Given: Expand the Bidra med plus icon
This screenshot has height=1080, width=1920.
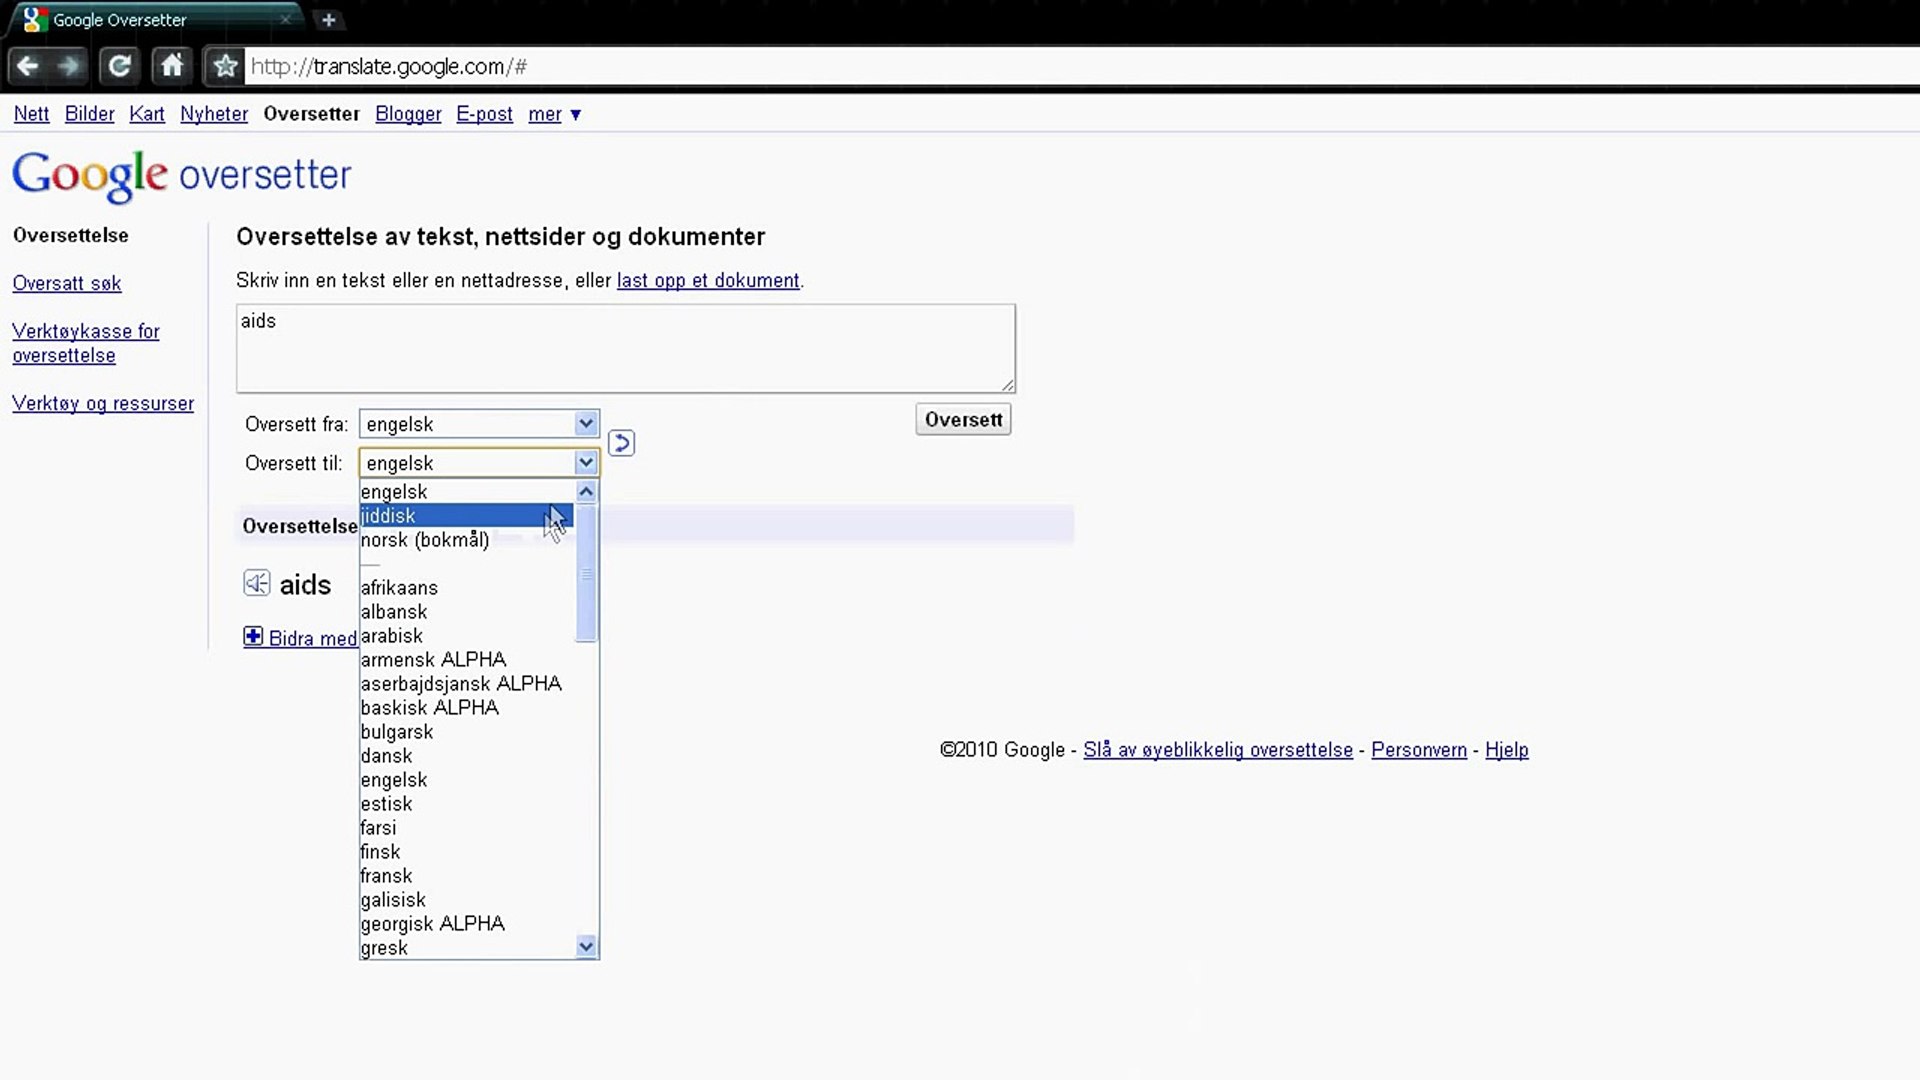Looking at the screenshot, I should click(x=253, y=637).
